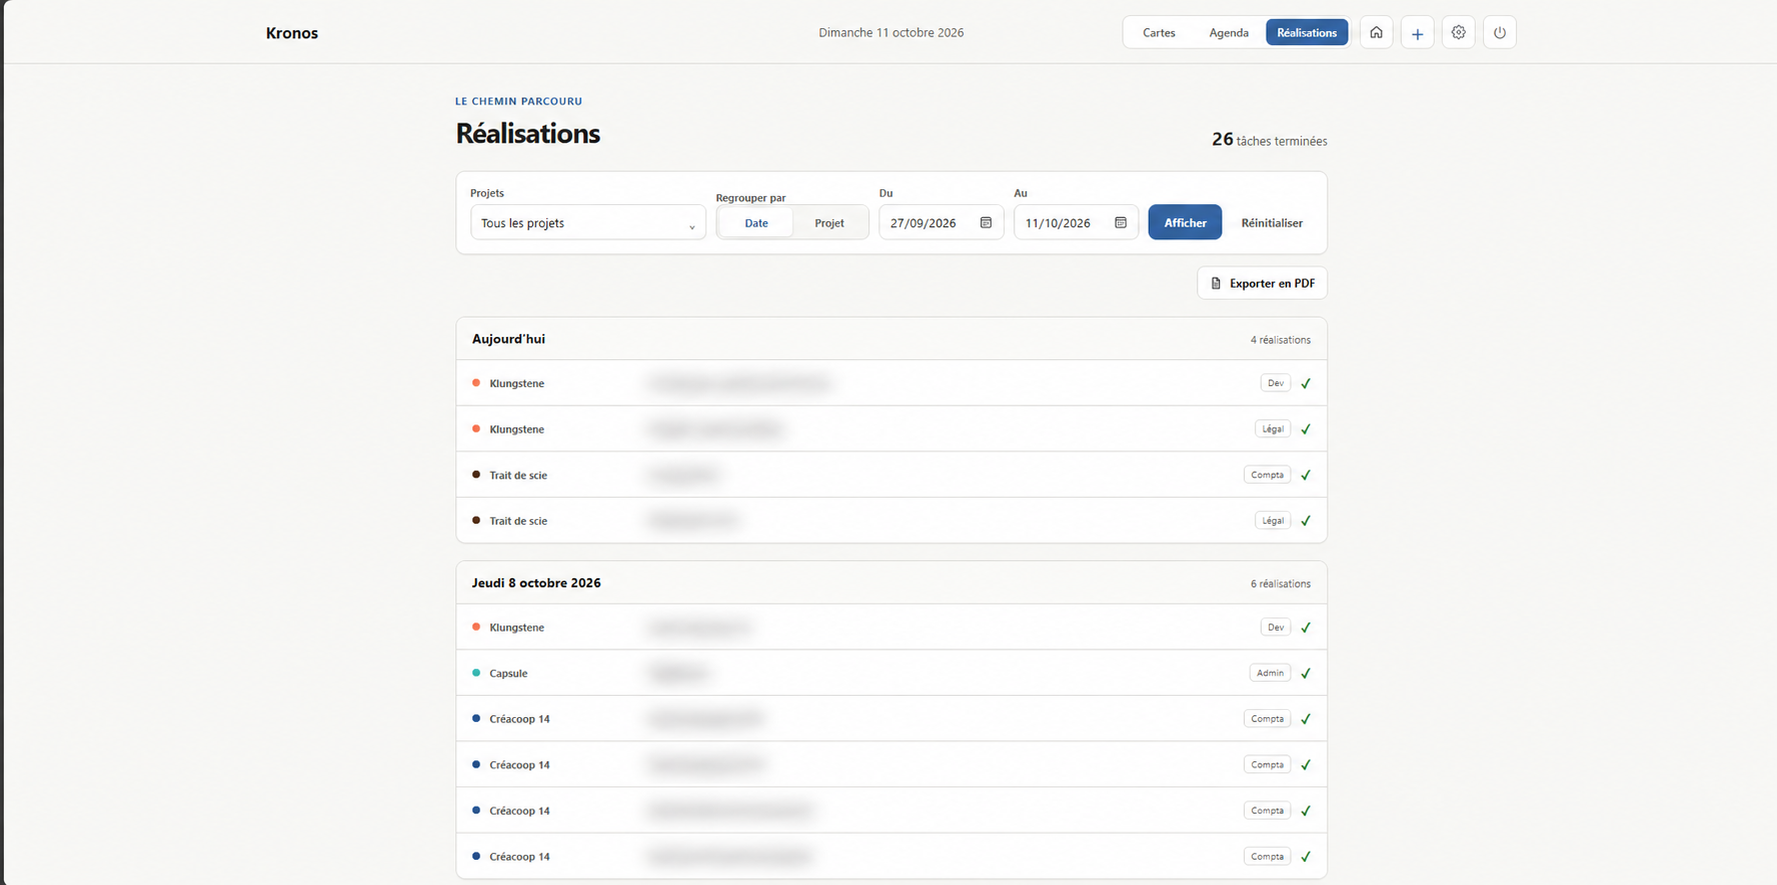Screen dimensions: 1777x885
Task: Open calendar picker for Au date
Action: [1121, 223]
